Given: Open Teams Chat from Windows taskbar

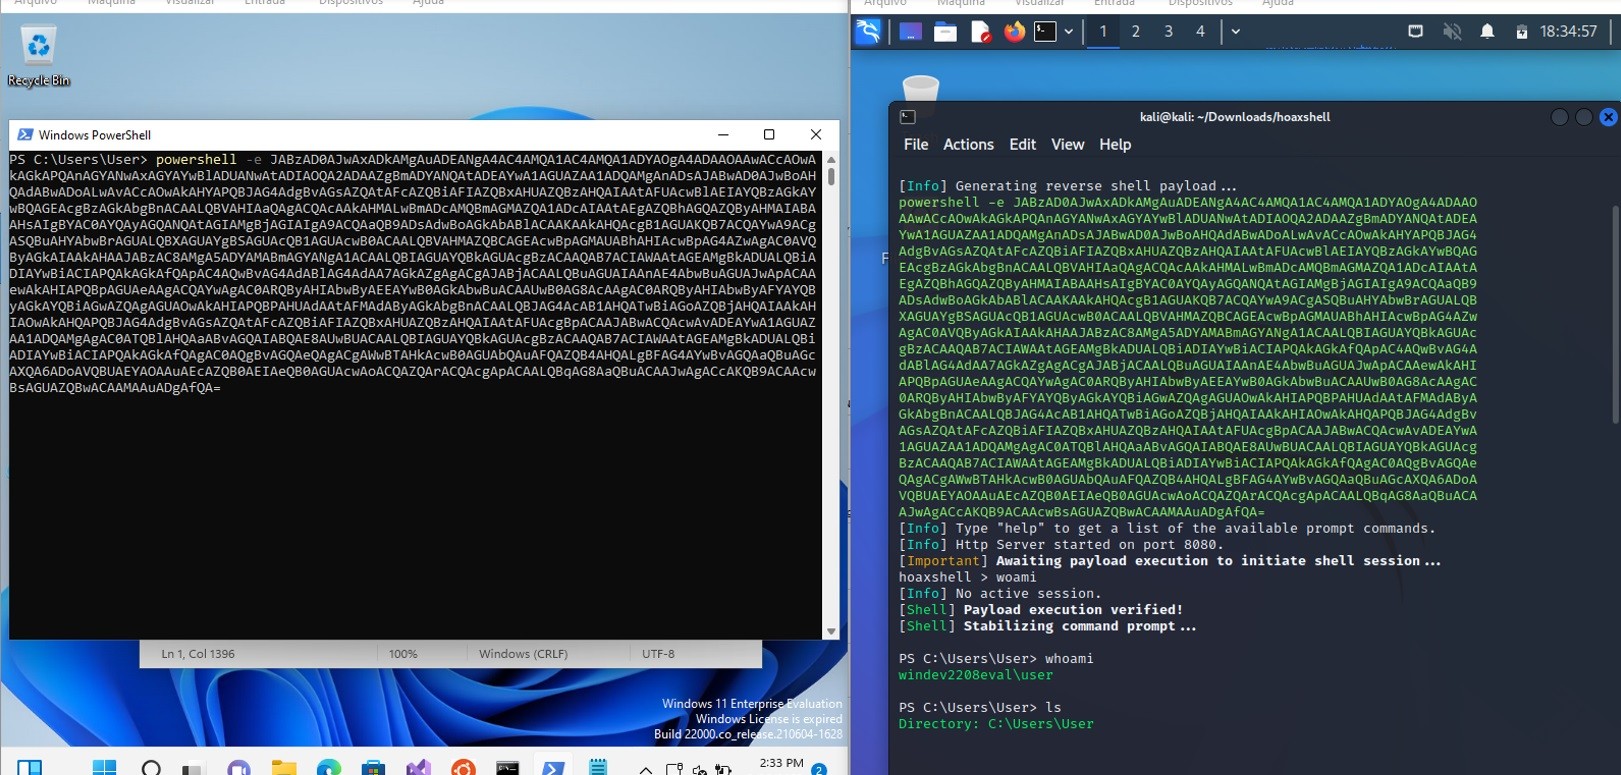Looking at the screenshot, I should coord(238,767).
